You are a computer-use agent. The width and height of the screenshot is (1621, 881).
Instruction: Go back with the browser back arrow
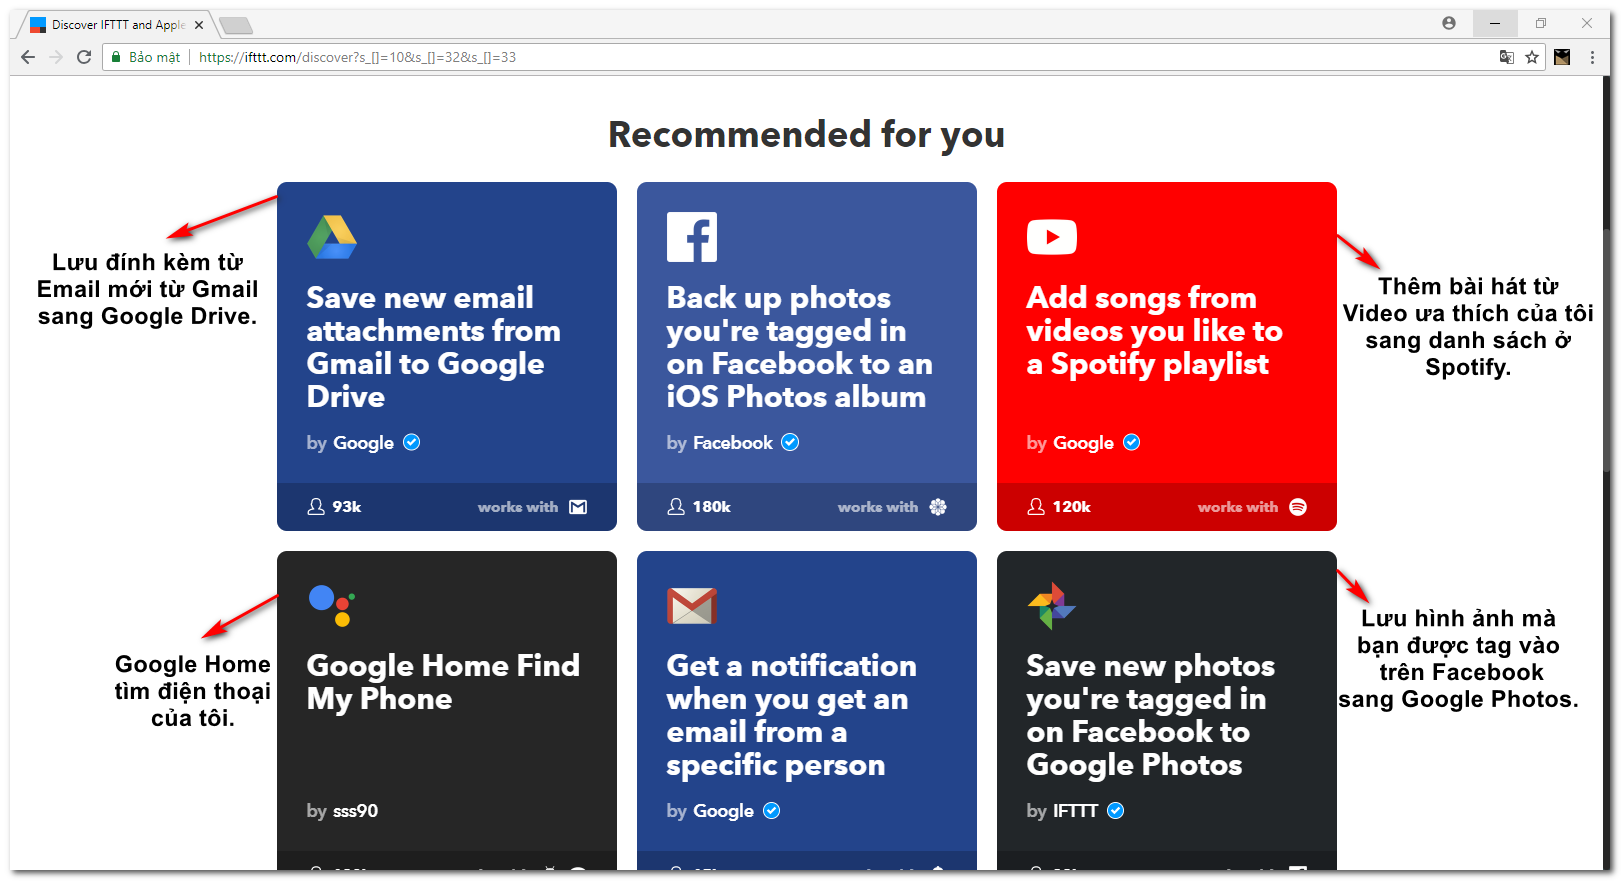(x=28, y=57)
